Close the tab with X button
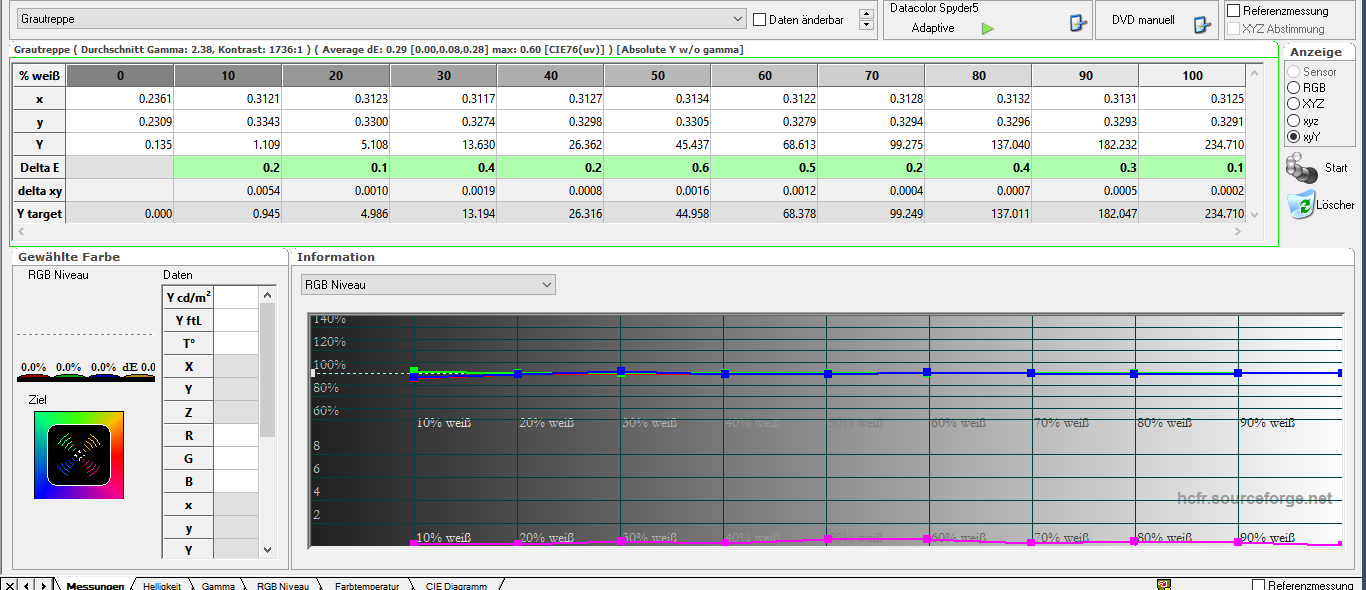Viewport: 1366px width, 590px height. [9, 584]
